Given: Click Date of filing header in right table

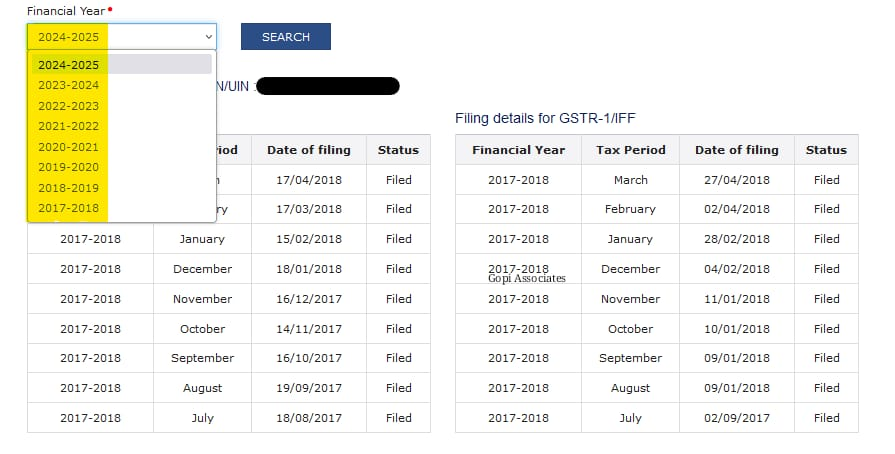Looking at the screenshot, I should pyautogui.click(x=736, y=150).
